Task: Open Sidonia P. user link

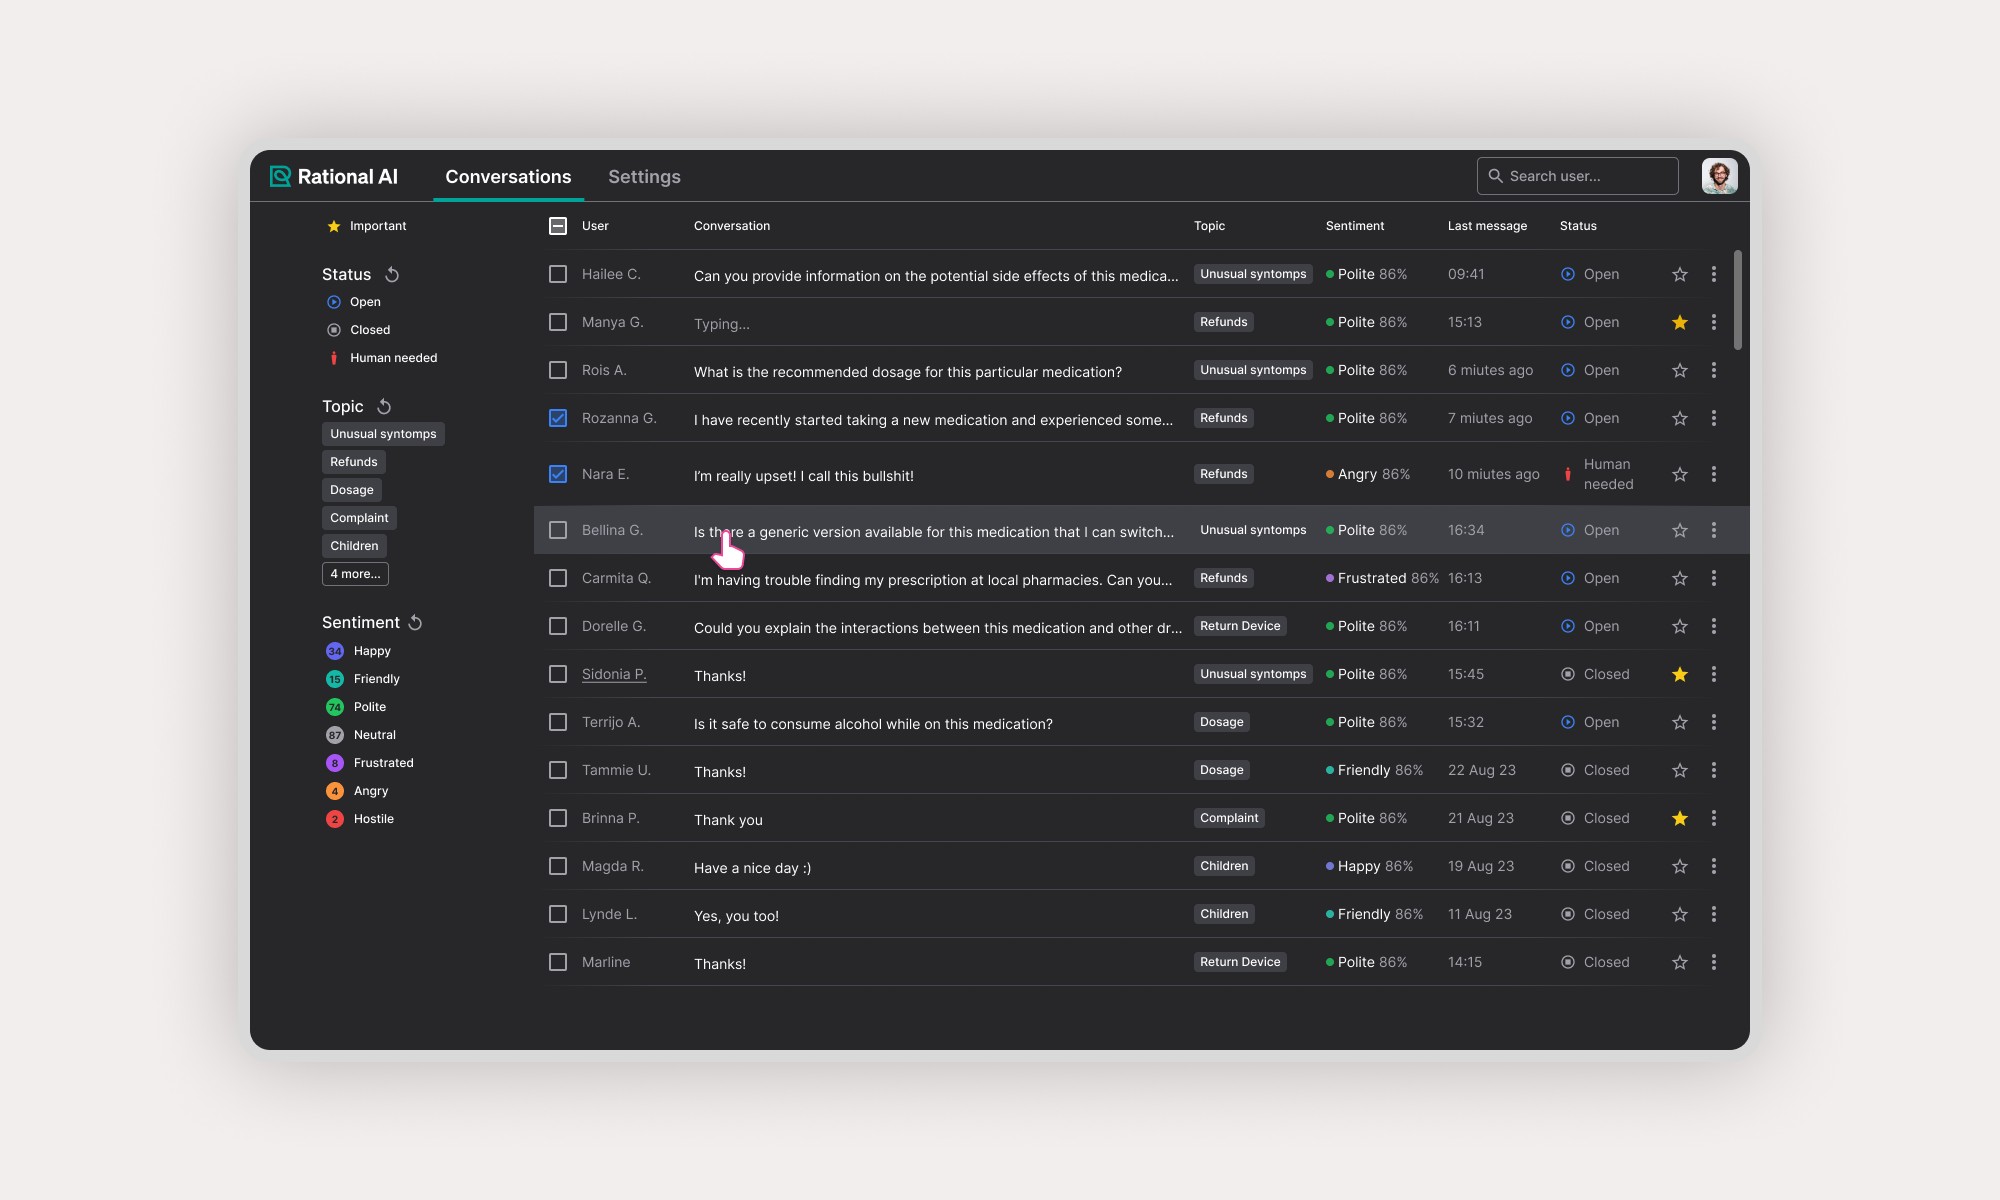Action: (614, 674)
